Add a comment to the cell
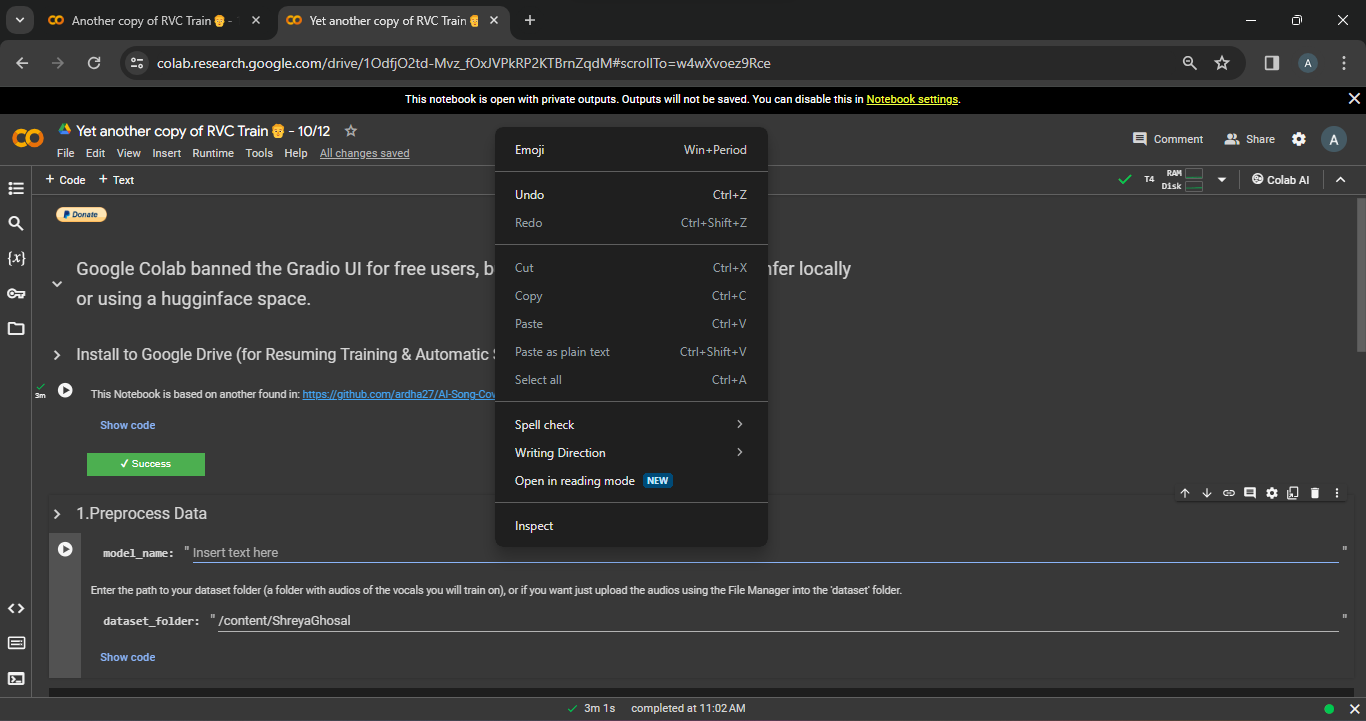This screenshot has height=721, width=1366. pos(1250,493)
